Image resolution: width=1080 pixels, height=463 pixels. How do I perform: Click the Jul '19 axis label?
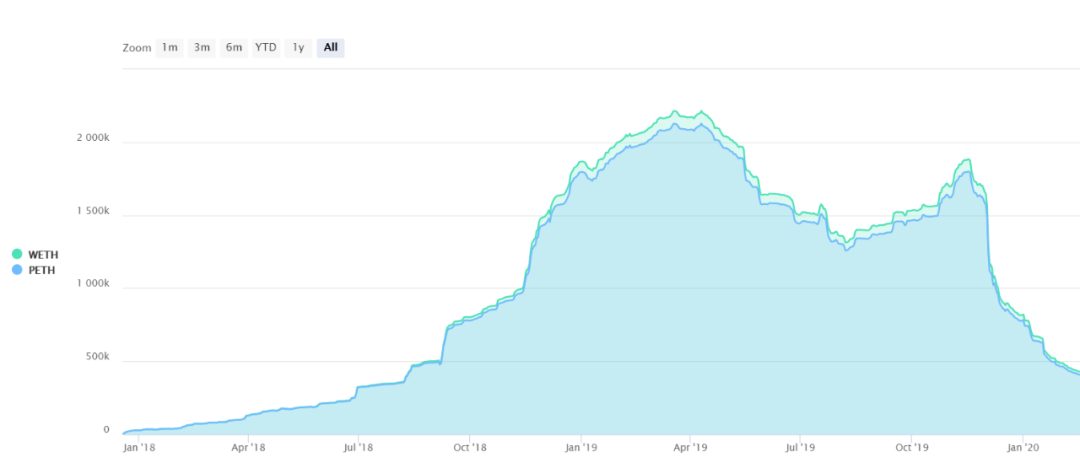pos(800,447)
